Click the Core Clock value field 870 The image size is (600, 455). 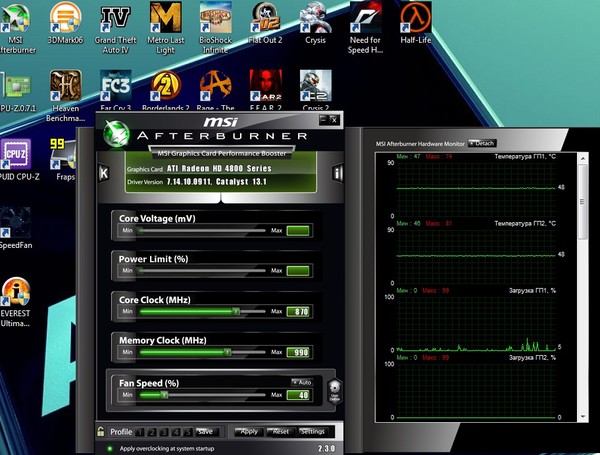point(298,311)
